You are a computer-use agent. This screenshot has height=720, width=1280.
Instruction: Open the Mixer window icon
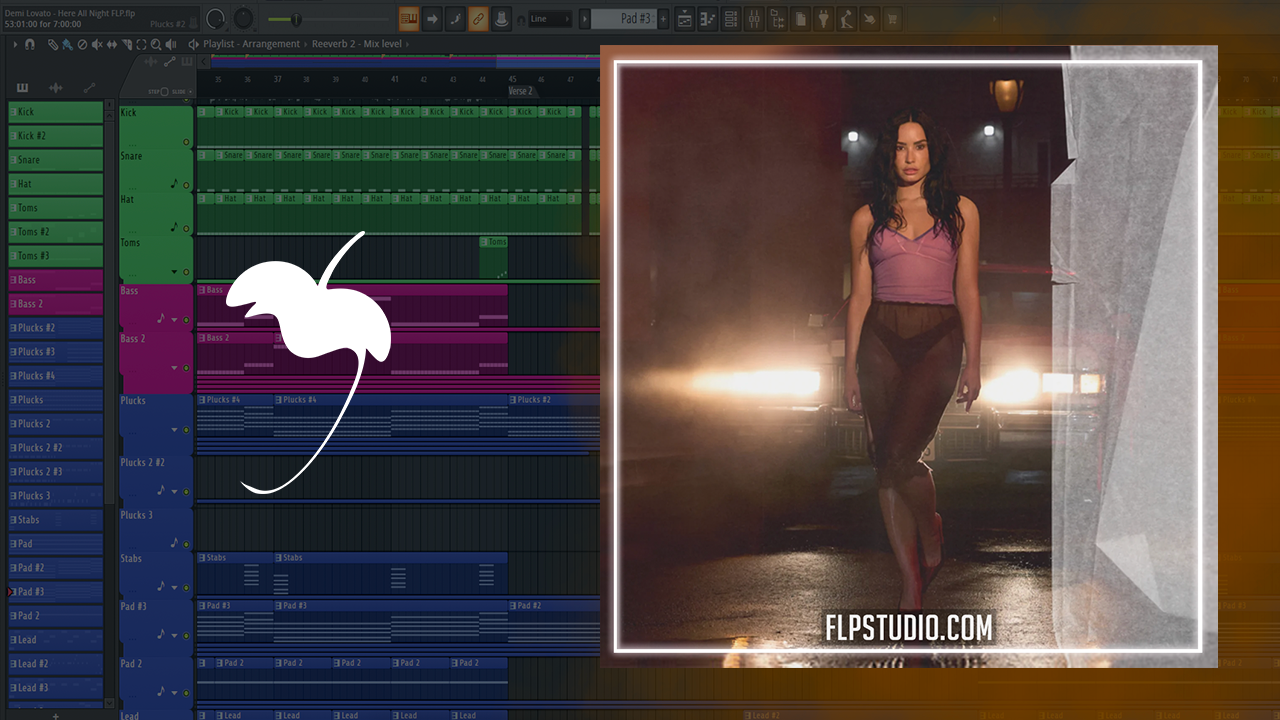point(754,19)
